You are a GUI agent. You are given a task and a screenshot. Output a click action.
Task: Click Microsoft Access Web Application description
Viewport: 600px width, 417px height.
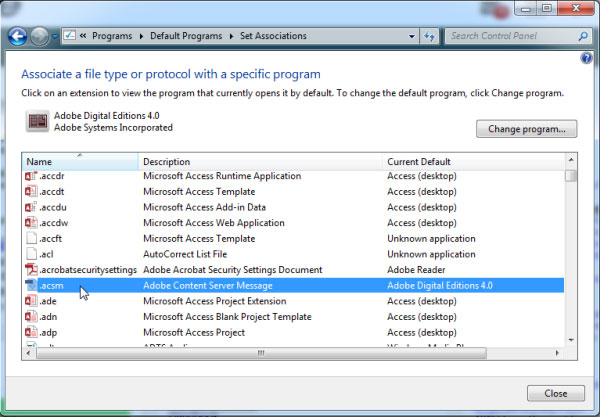[x=214, y=223]
